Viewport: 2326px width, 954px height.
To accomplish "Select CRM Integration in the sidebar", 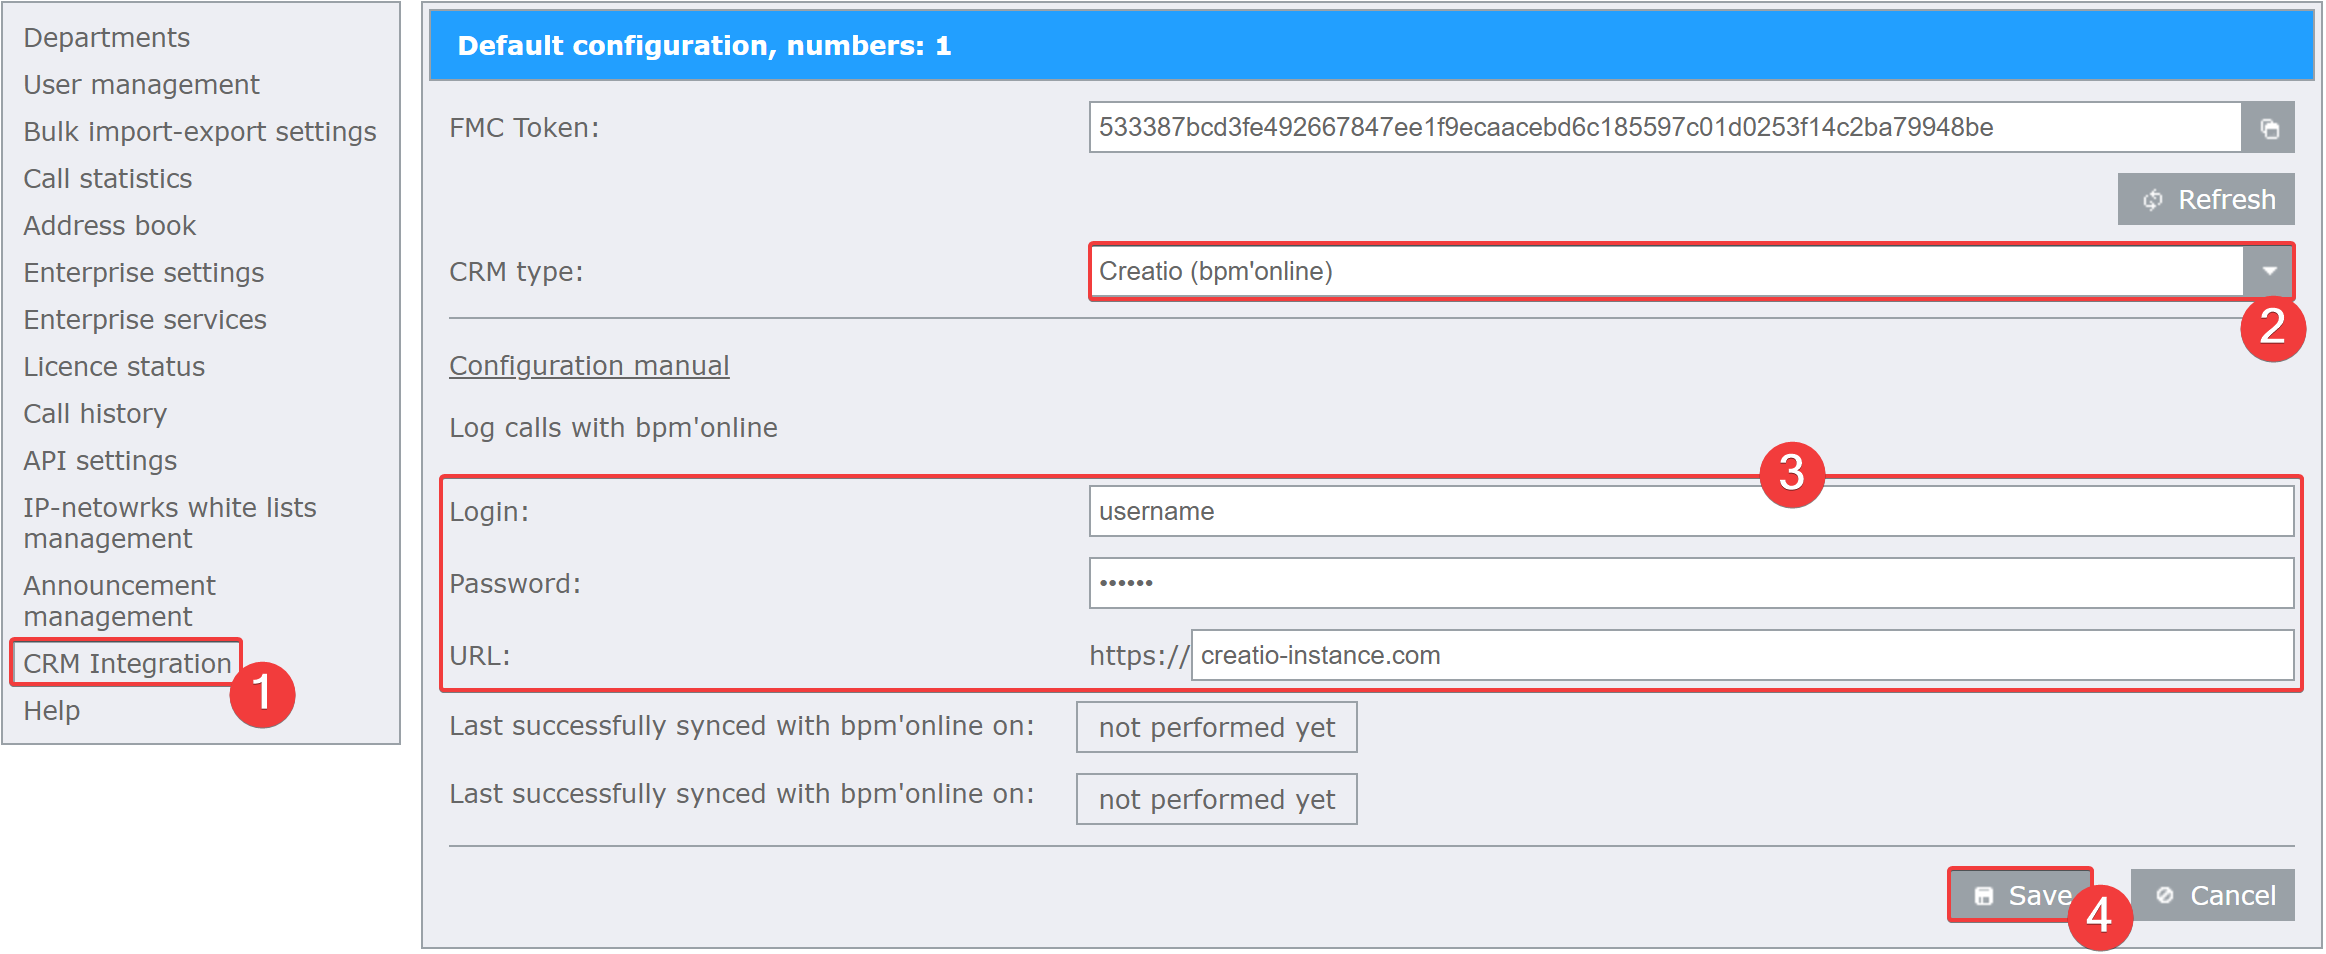I will (127, 664).
